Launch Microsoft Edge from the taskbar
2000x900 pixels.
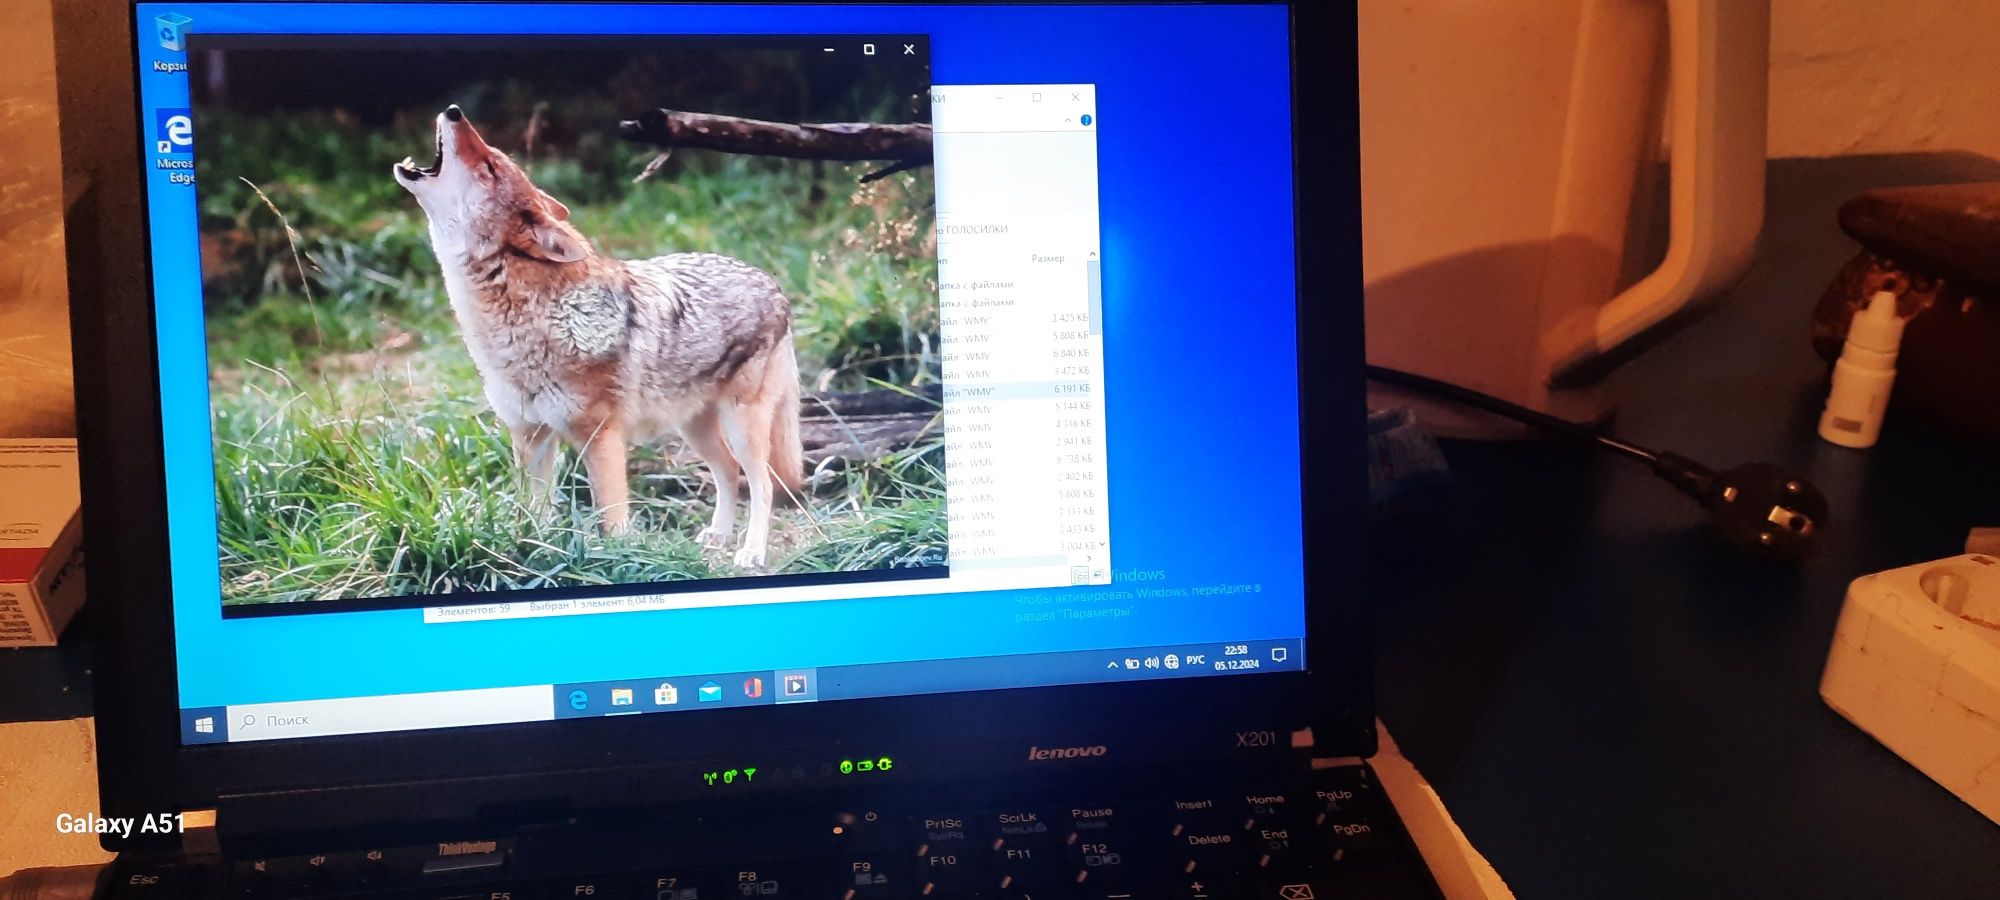tap(577, 699)
